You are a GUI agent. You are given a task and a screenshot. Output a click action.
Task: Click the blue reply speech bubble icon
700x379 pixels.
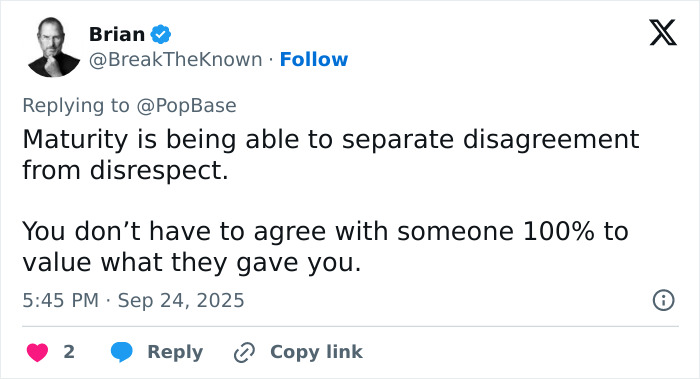pyautogui.click(x=121, y=352)
